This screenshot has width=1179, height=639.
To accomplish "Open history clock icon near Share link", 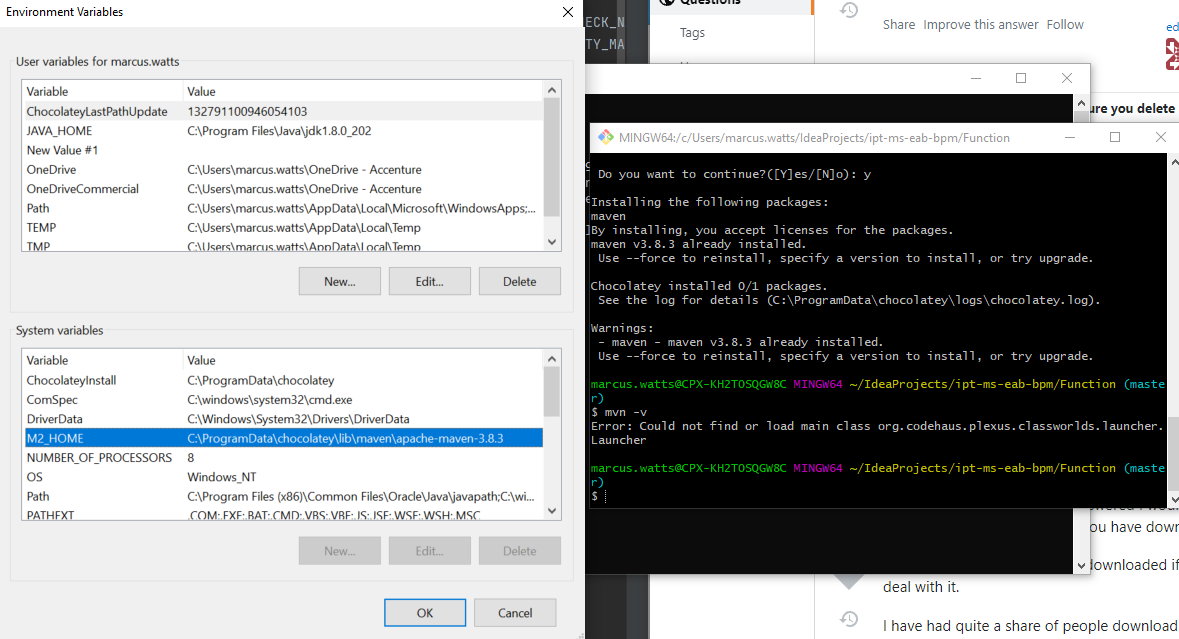I will point(849,10).
